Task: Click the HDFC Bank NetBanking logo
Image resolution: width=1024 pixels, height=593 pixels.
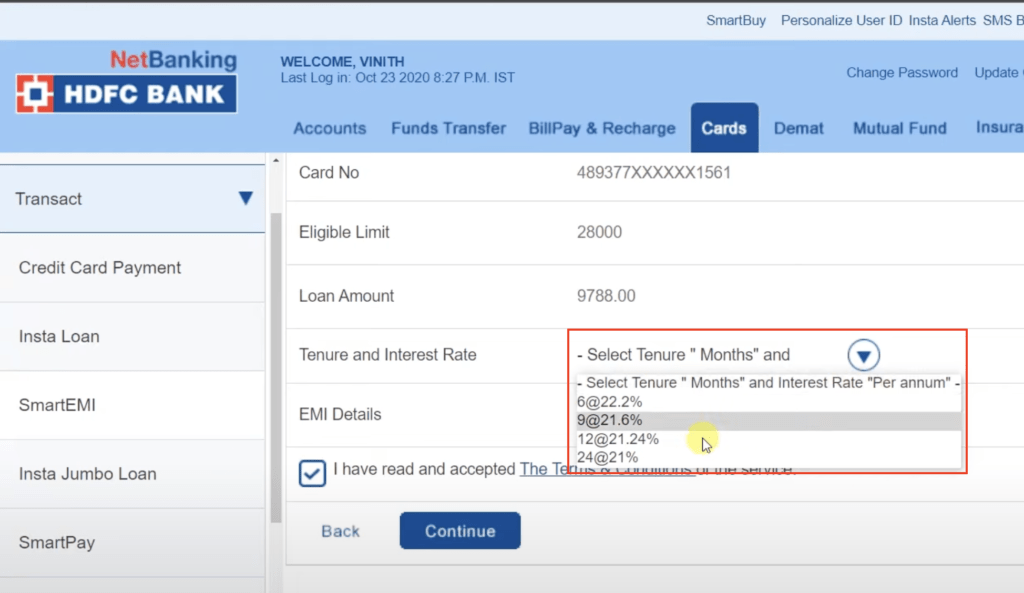Action: pyautogui.click(x=127, y=82)
